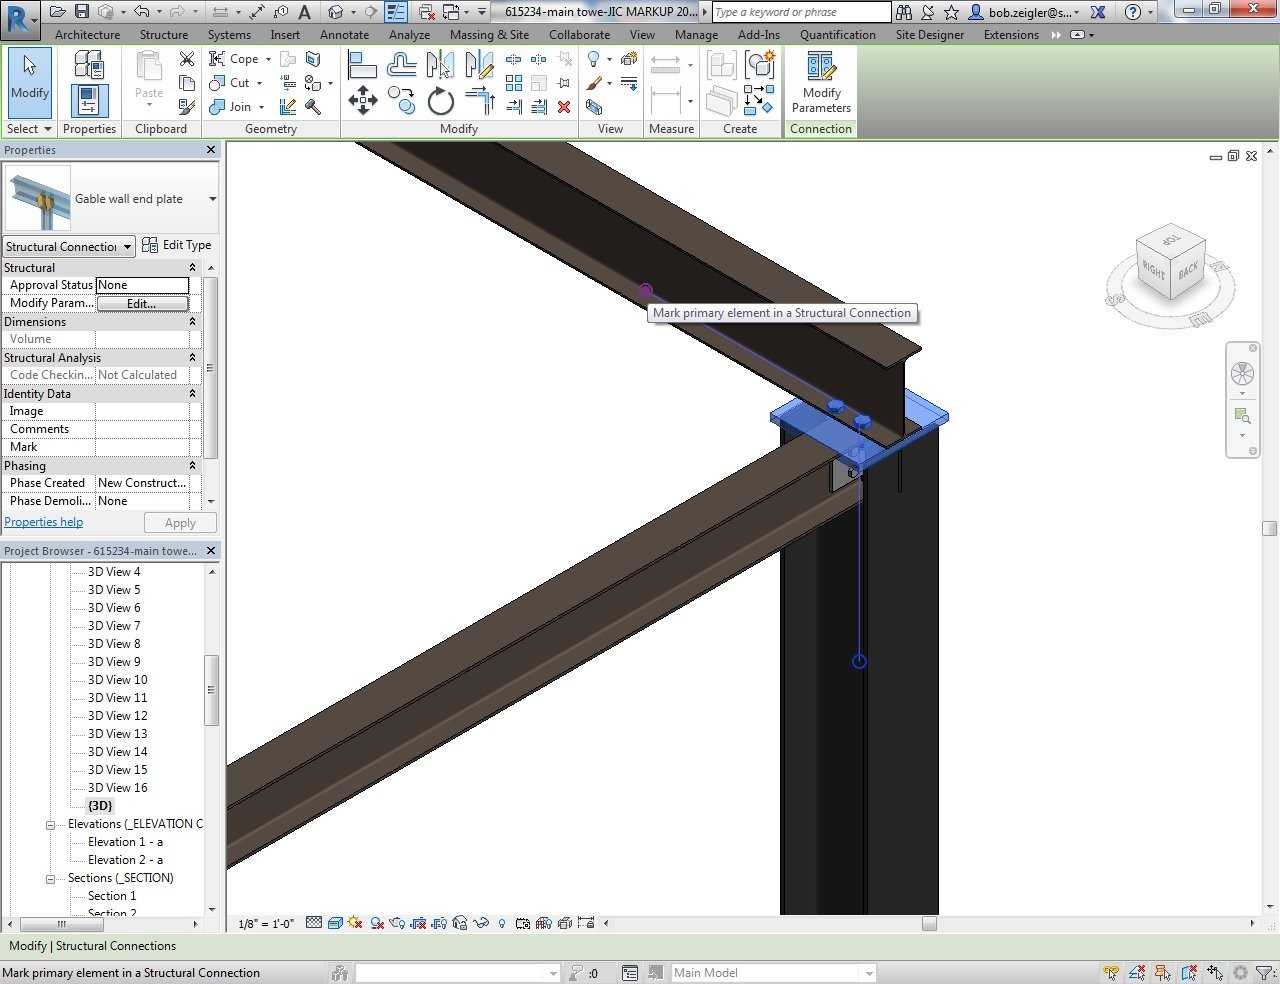Click the Type Properties icon
Screen dimensions: 1280x984
pos(88,67)
